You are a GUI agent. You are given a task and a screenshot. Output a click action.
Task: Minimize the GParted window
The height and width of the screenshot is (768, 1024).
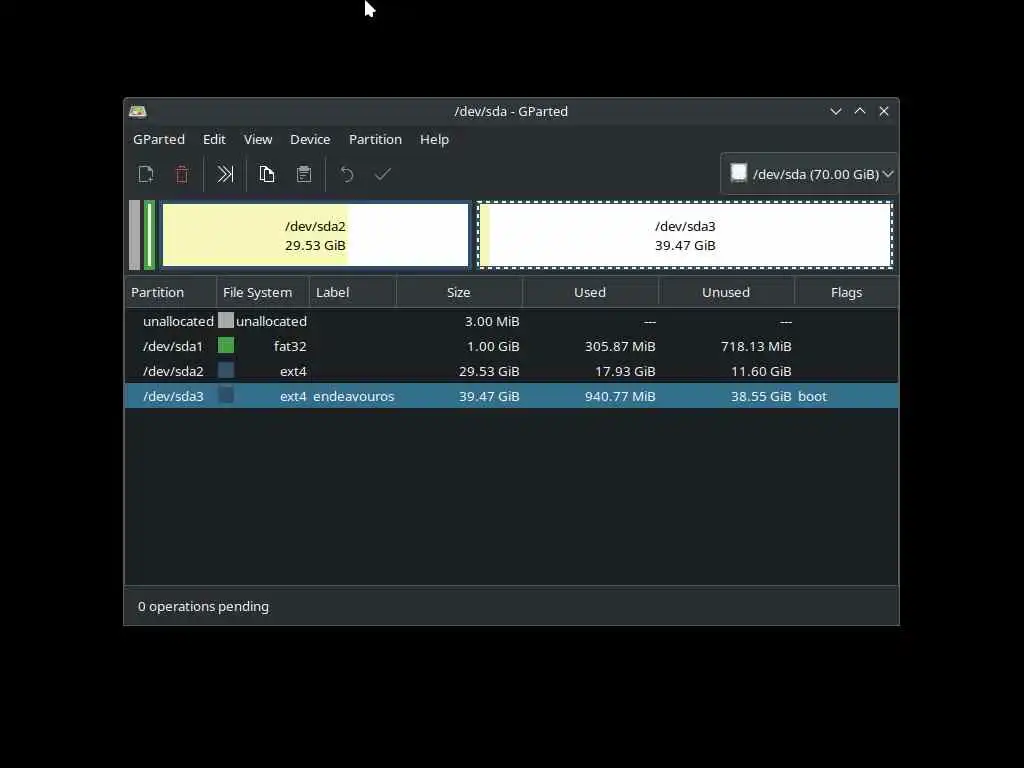[835, 112]
